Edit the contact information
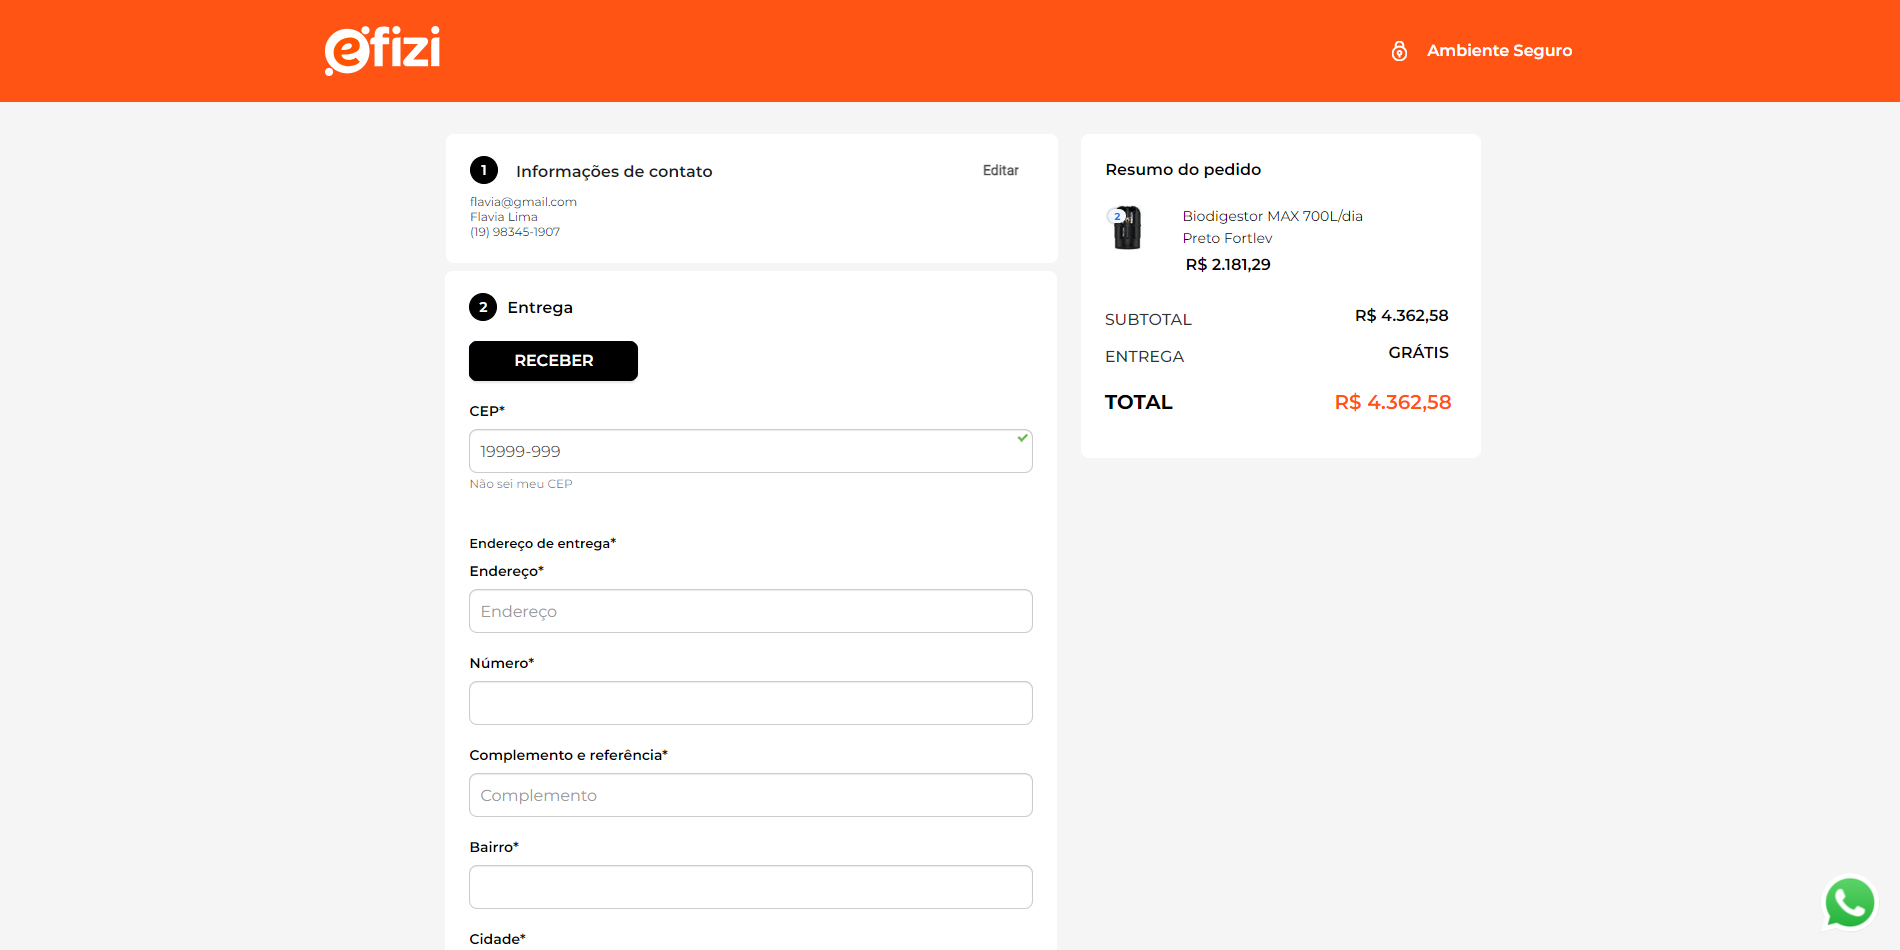Screen dimensions: 1900x950 coord(1000,171)
